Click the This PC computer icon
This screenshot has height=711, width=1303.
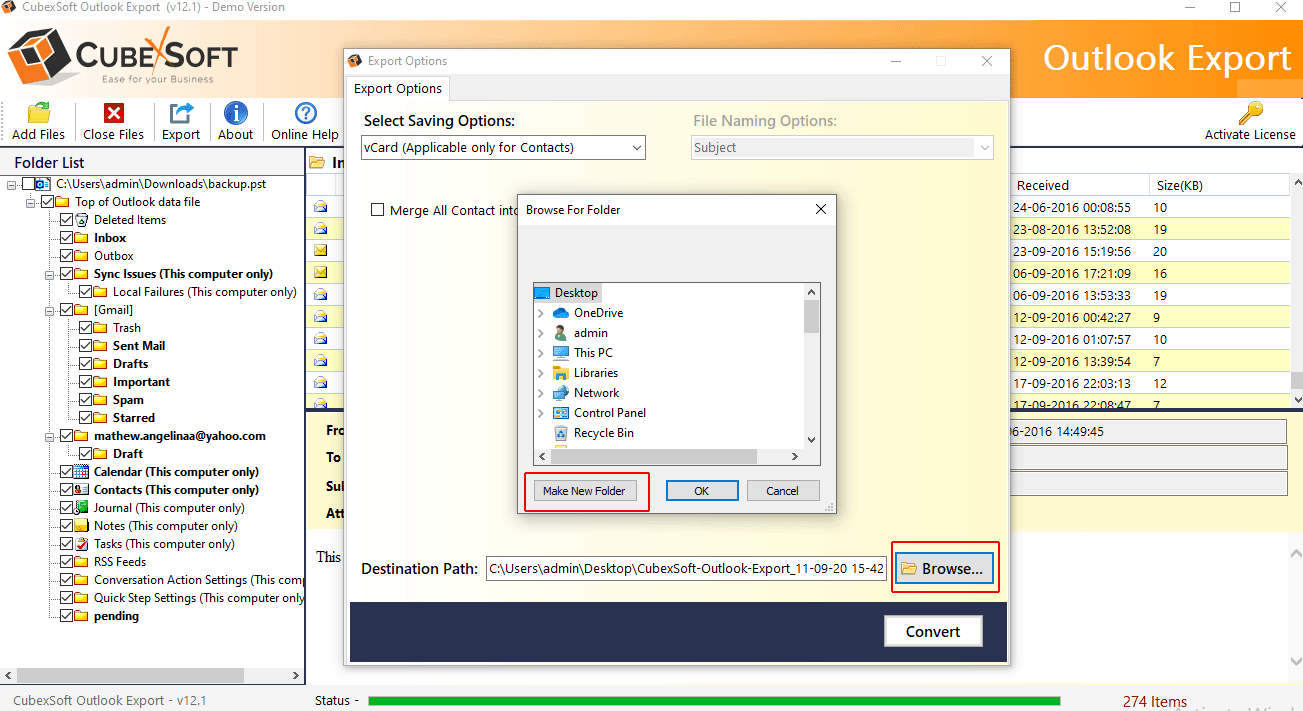561,353
